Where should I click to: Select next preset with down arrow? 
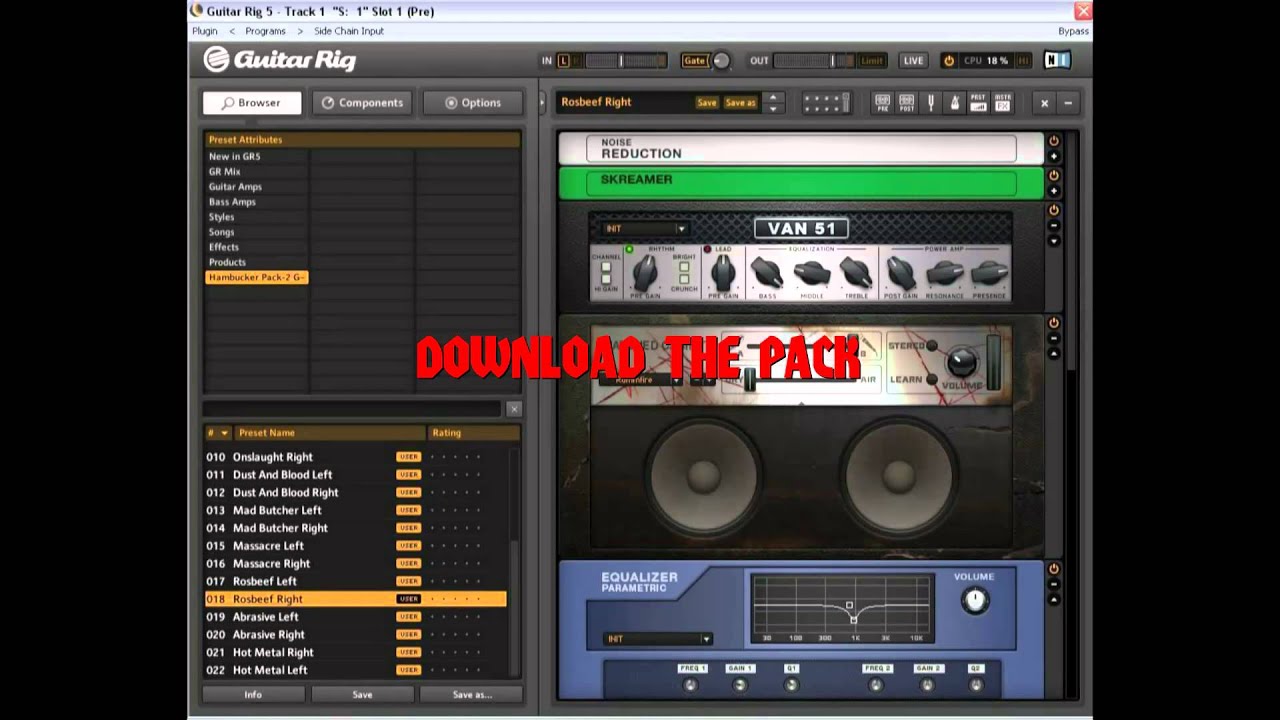772,107
